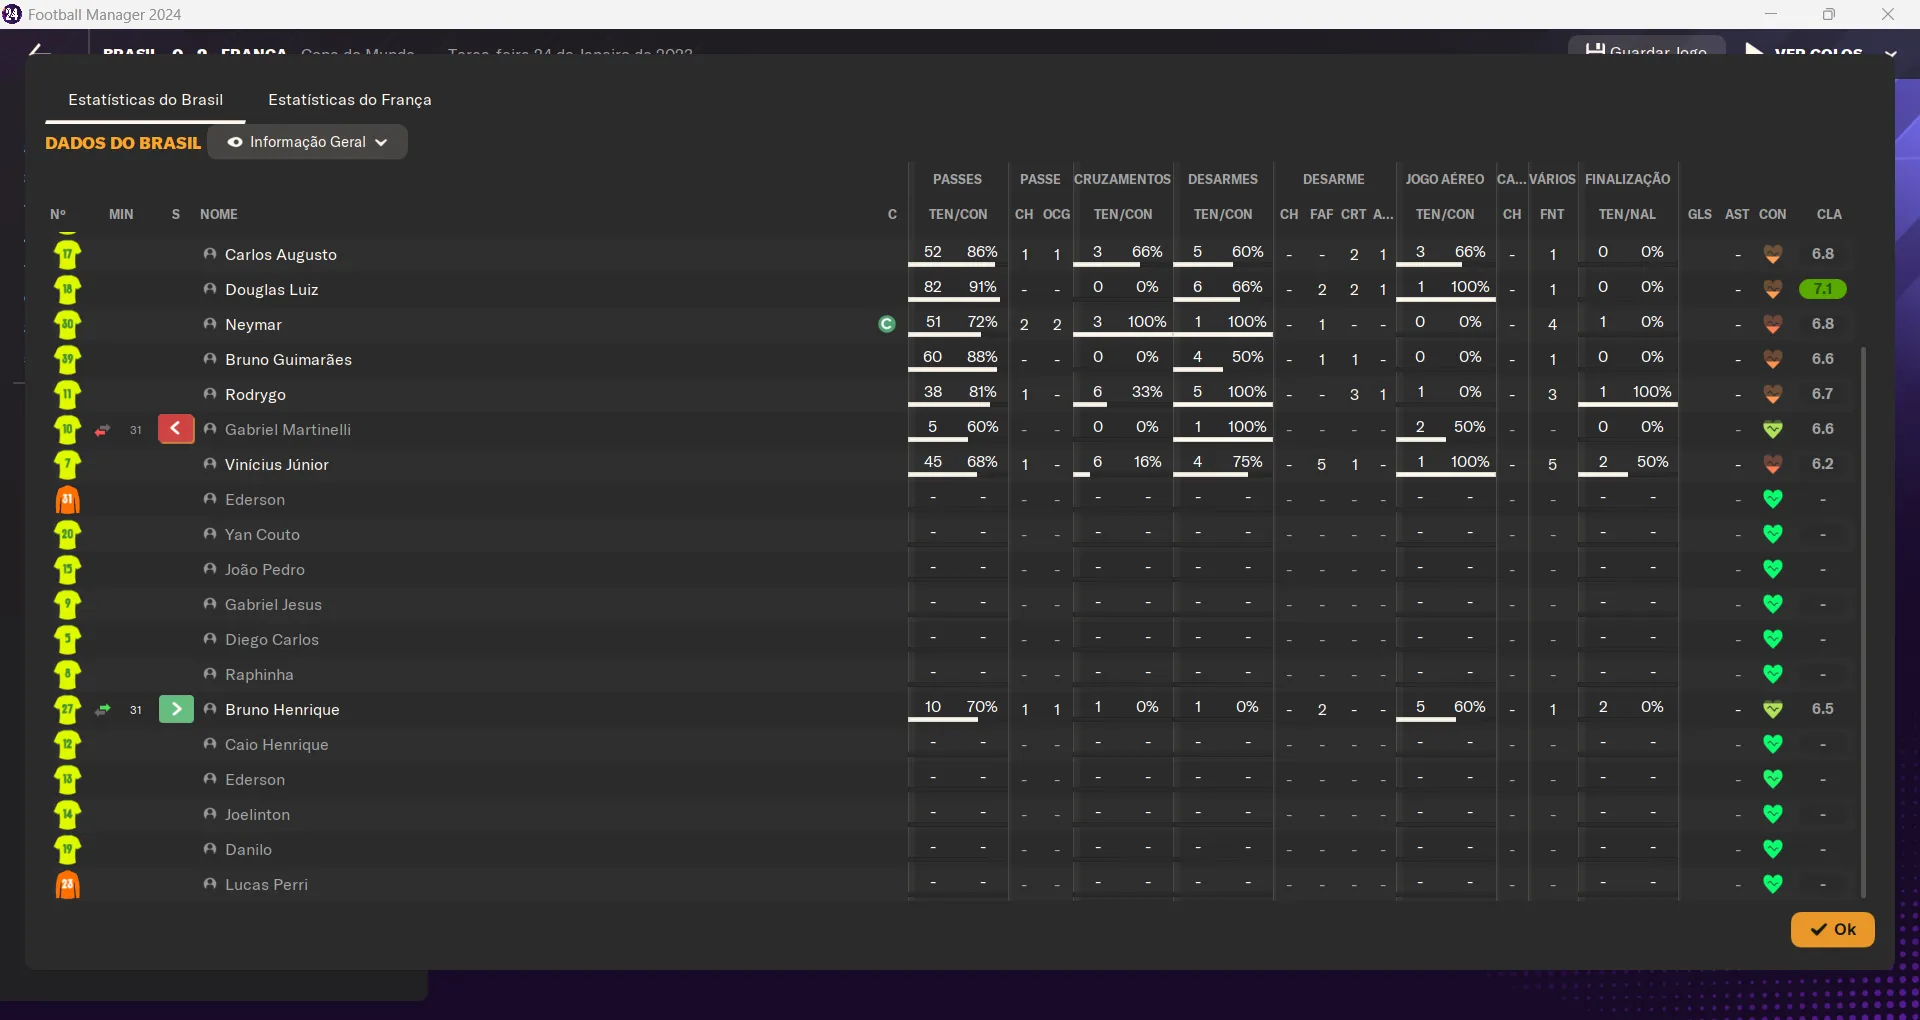Click Gabriel Martinelli's red substituted-off arrow icon
Screen dimensions: 1920x1020
click(176, 430)
